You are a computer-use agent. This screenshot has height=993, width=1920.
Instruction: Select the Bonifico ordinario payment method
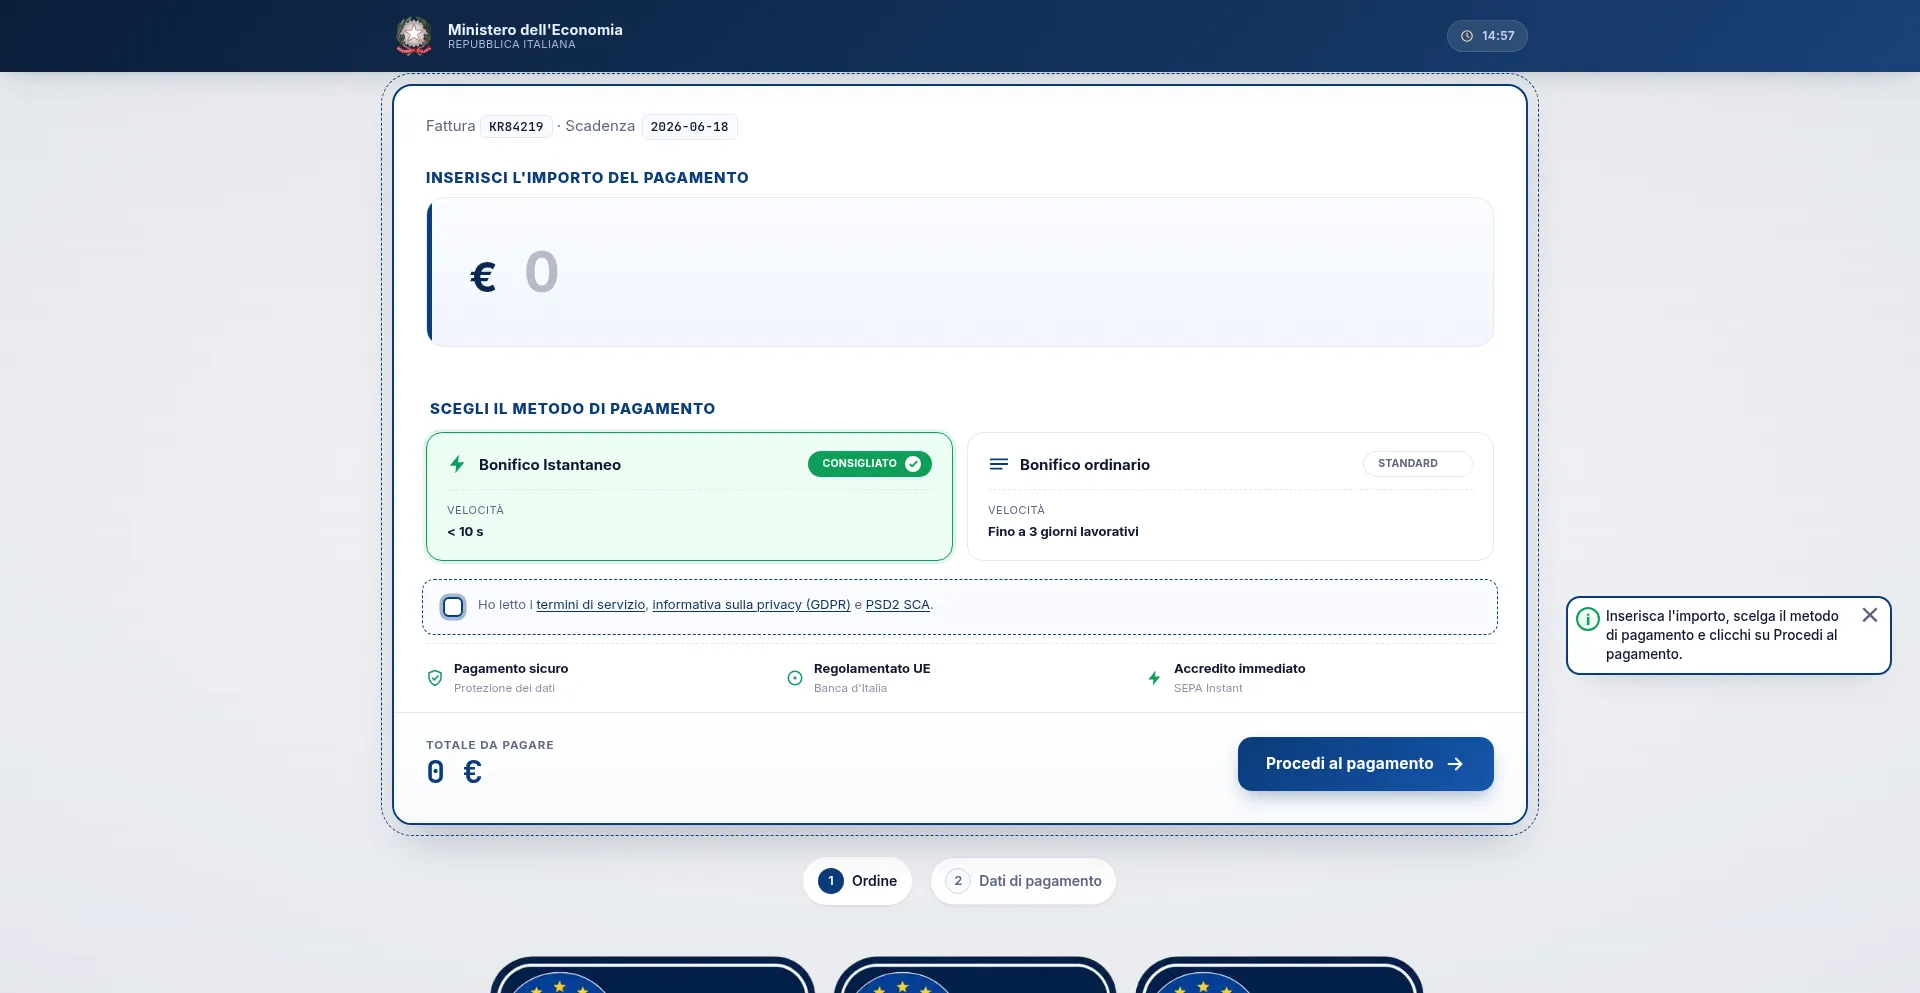tap(1230, 496)
